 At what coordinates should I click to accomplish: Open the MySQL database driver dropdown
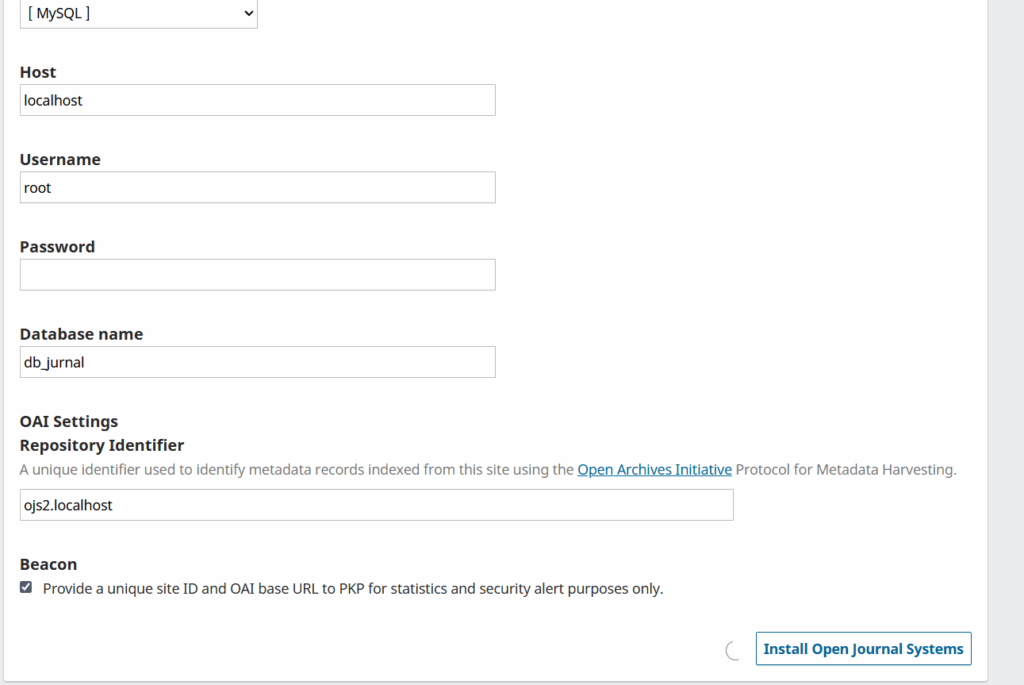[x=138, y=14]
